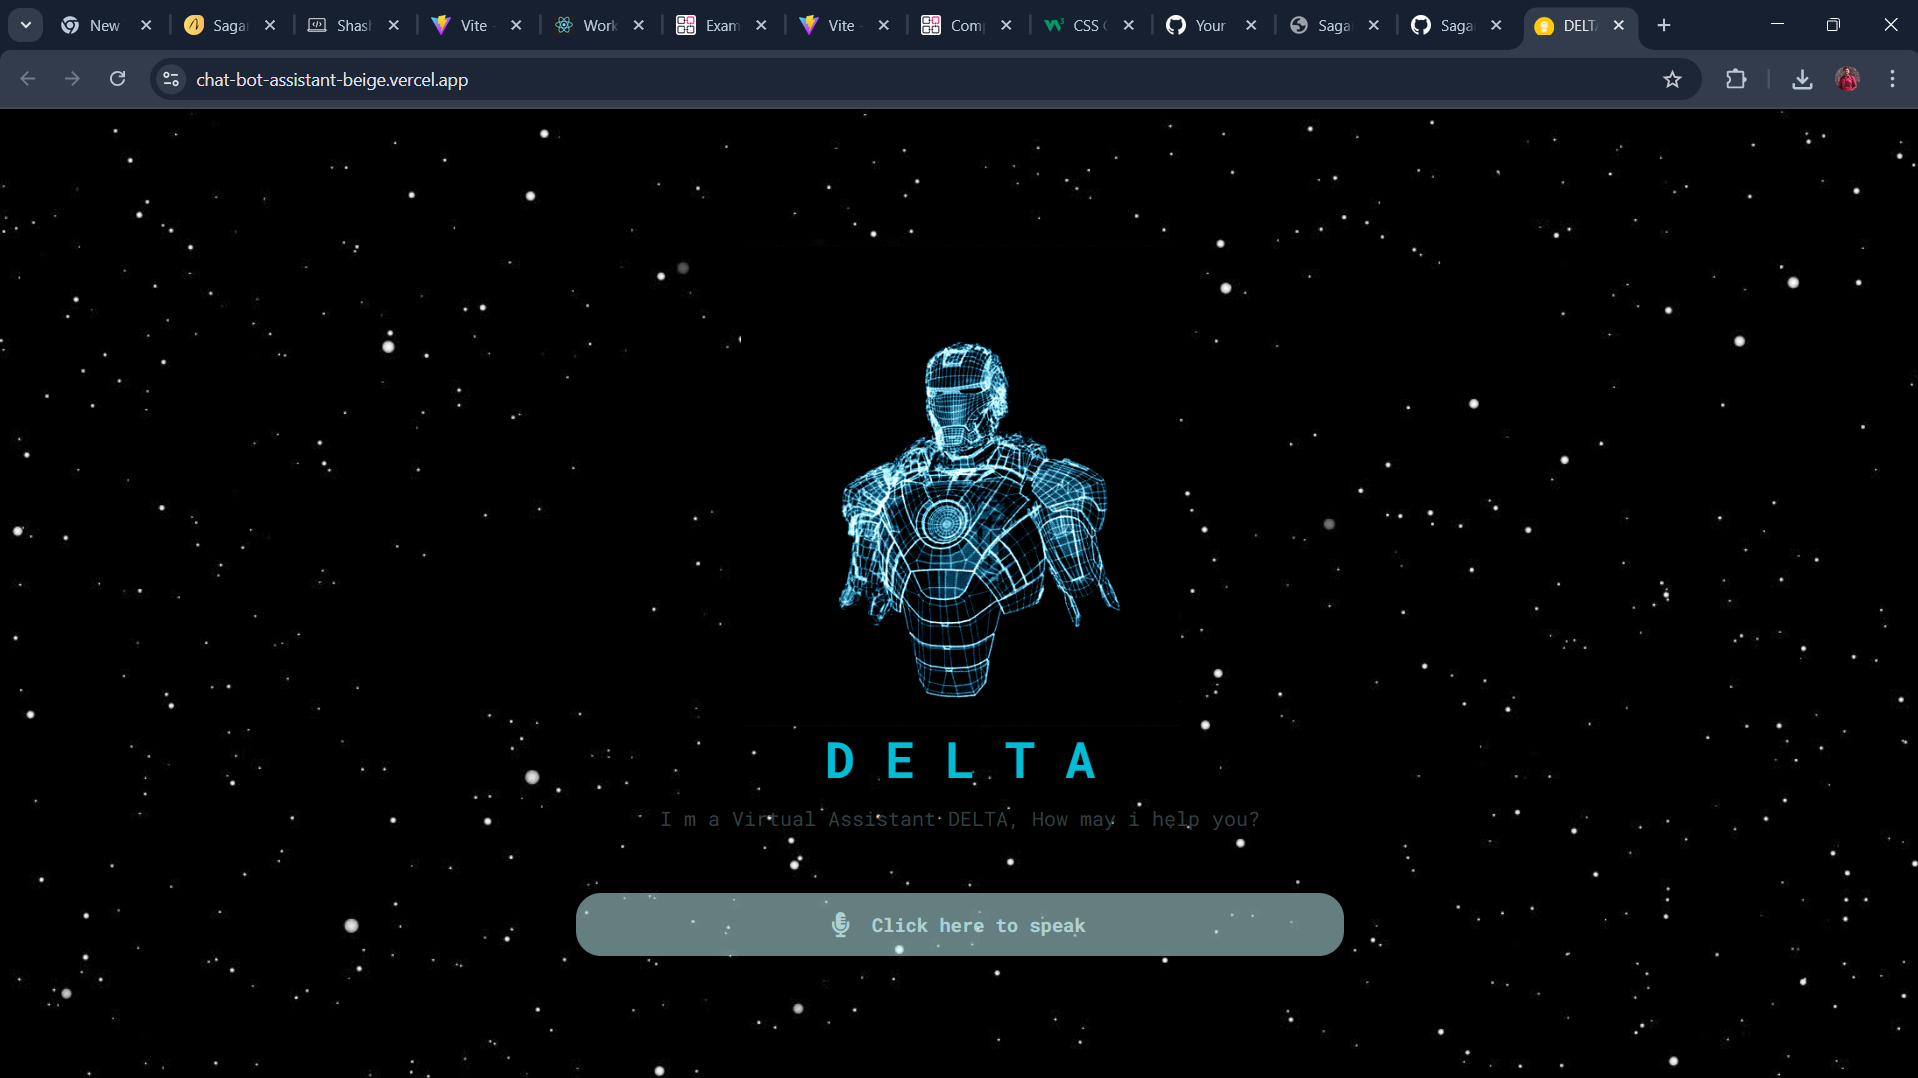Reload the current page
The image size is (1918, 1078).
[x=117, y=79]
